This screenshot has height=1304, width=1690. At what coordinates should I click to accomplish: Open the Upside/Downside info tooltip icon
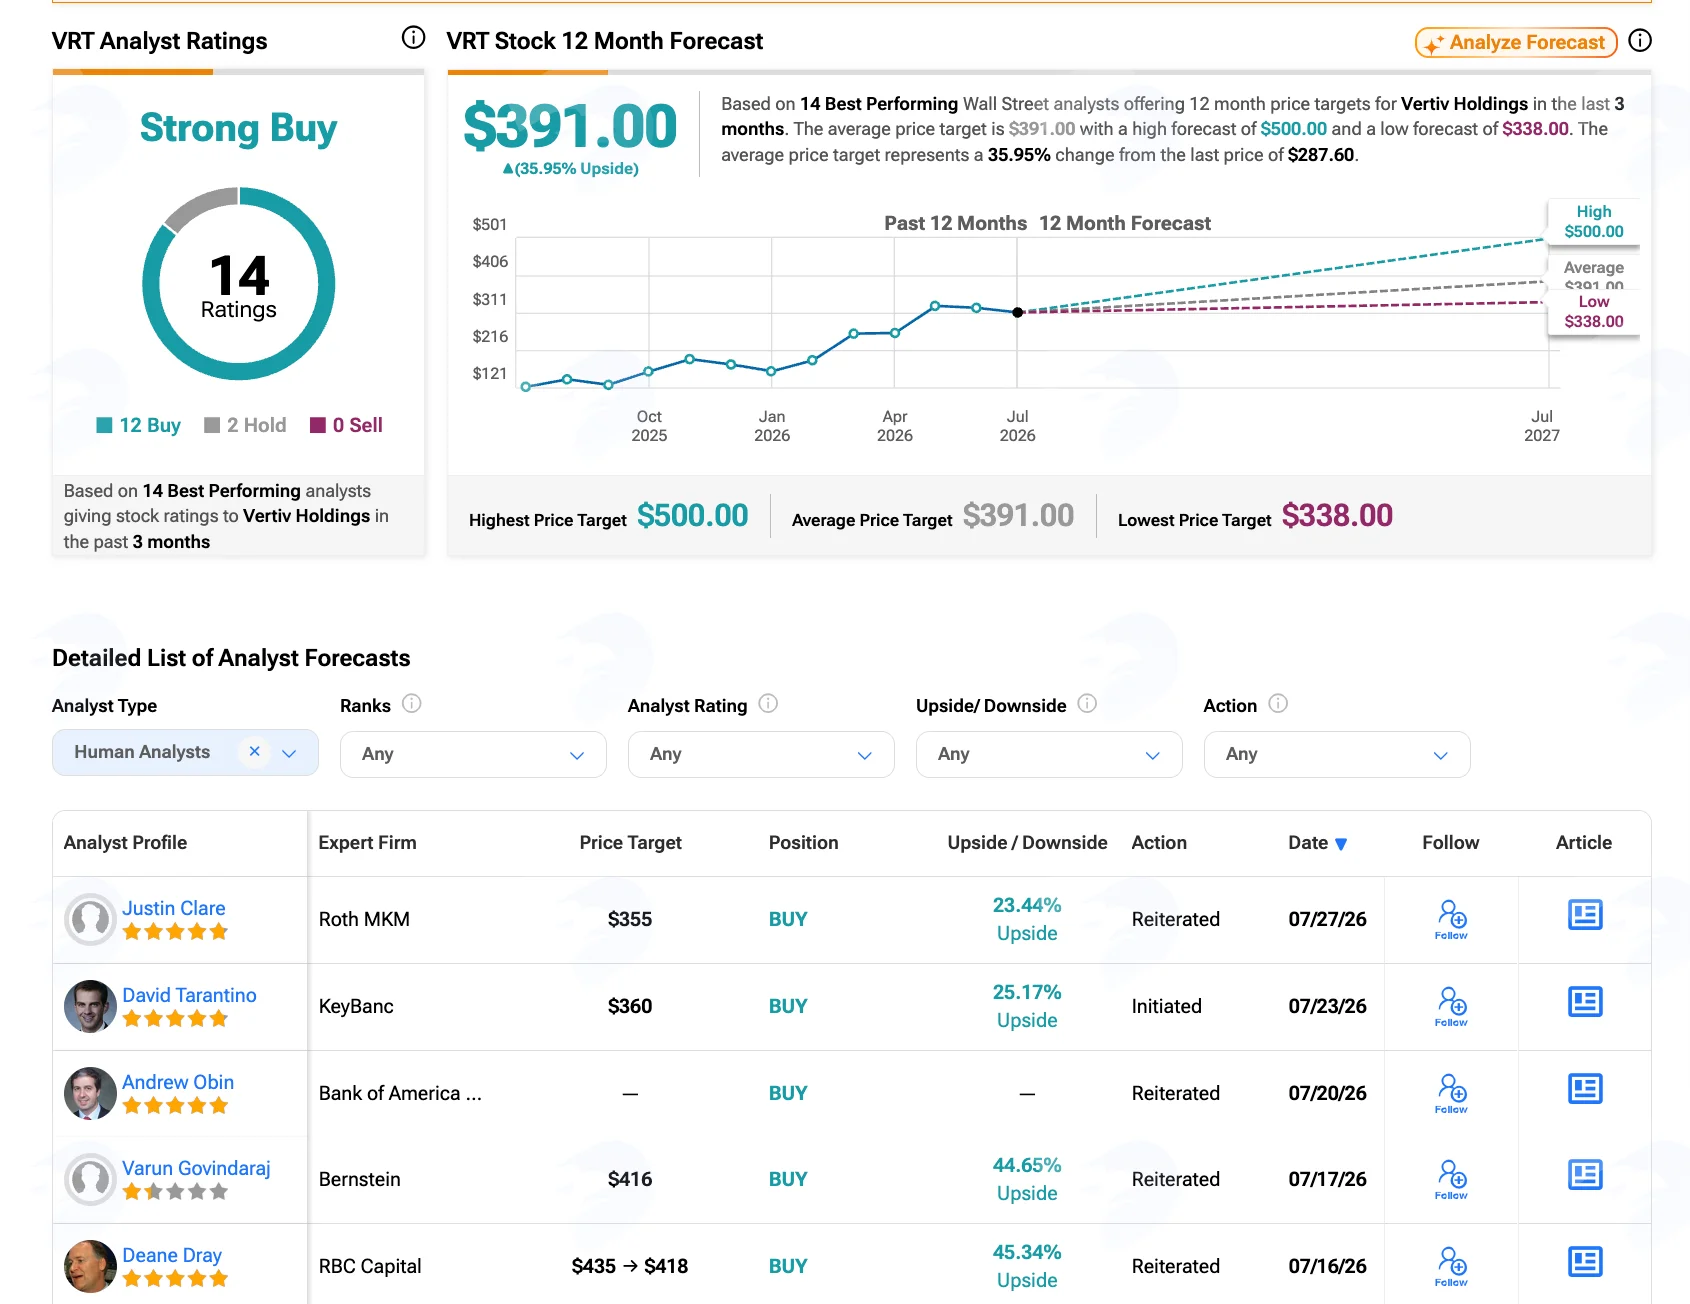click(1088, 704)
